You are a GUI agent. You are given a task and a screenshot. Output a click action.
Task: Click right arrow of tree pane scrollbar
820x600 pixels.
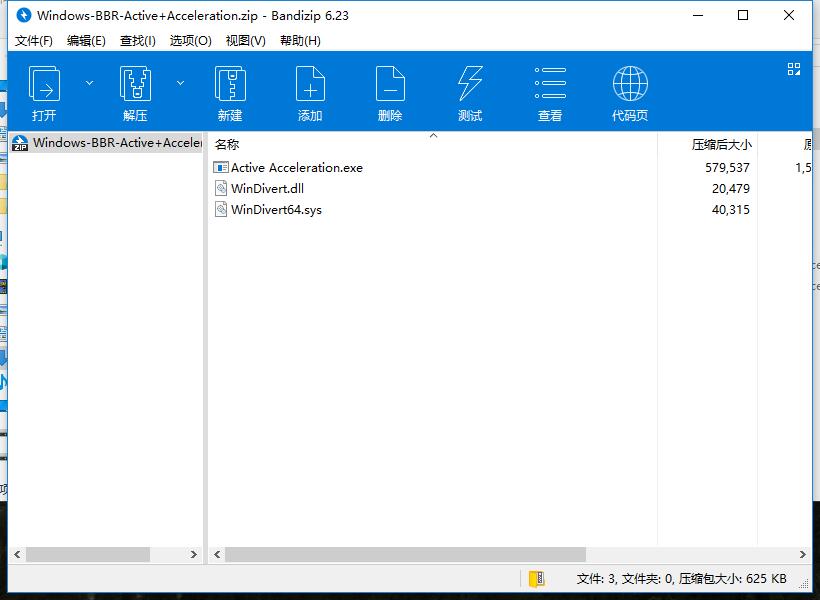194,554
